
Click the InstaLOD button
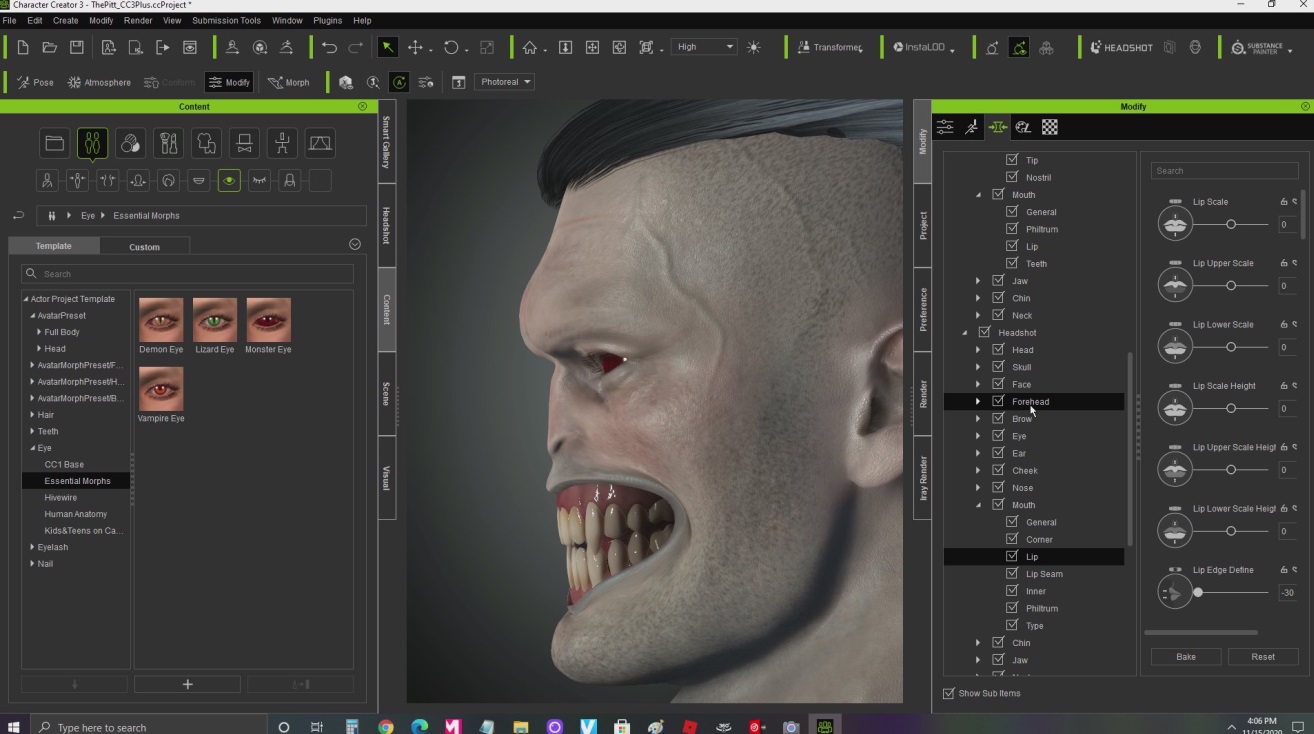[x=923, y=47]
